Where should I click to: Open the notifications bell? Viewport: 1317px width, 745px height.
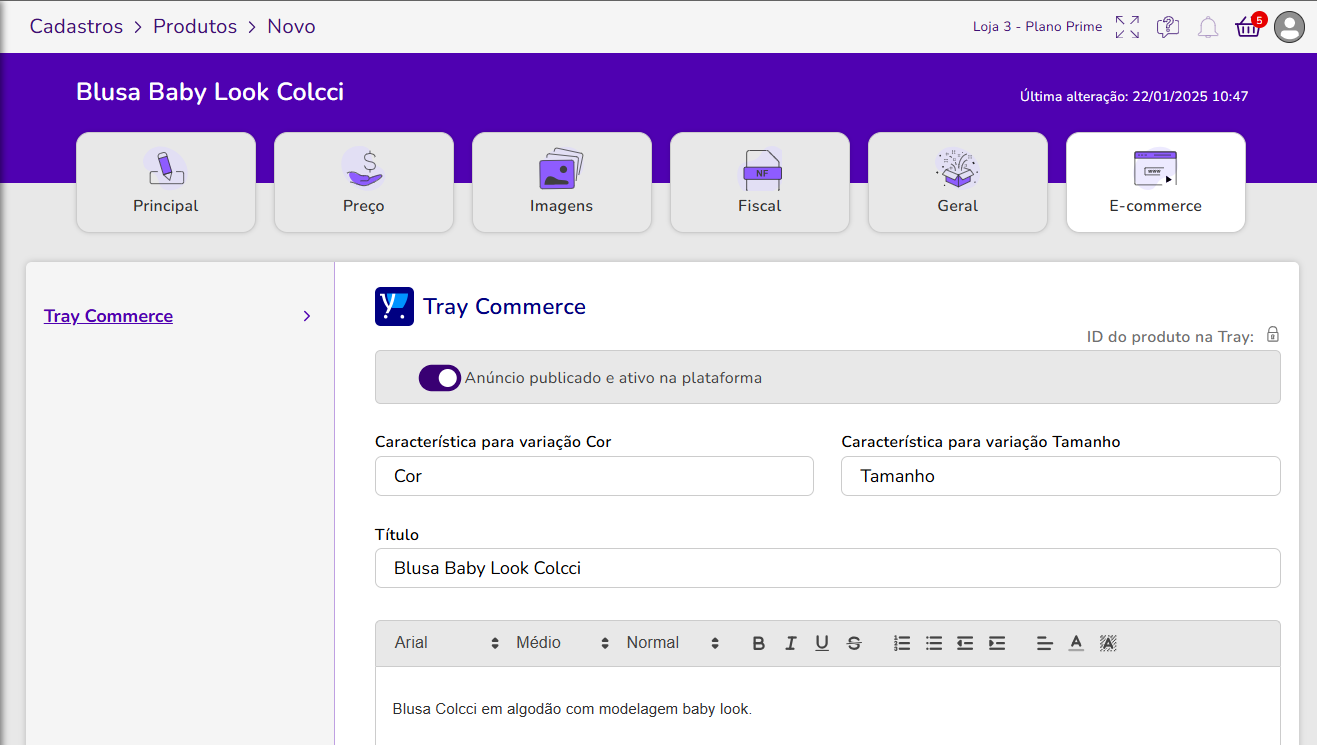pyautogui.click(x=1208, y=27)
